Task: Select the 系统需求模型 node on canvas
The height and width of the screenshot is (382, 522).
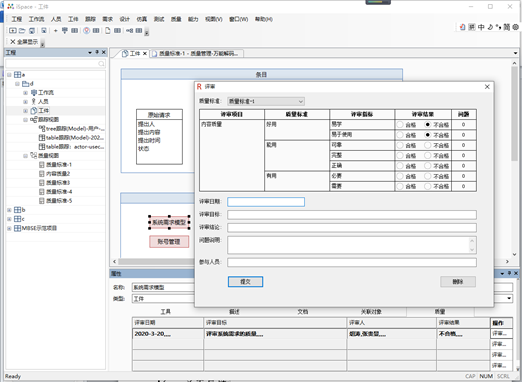Action: 169,222
